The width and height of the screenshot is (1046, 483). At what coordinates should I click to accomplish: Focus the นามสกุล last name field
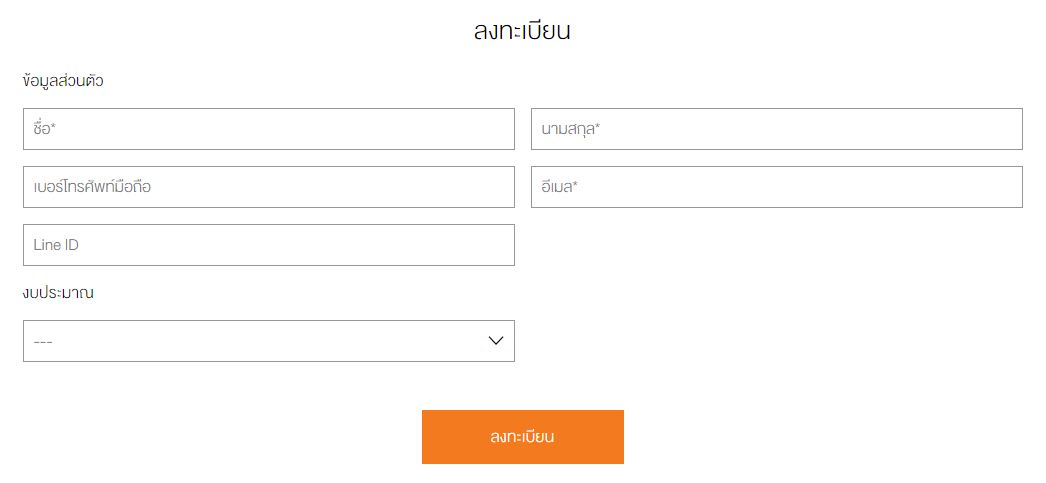(x=776, y=129)
